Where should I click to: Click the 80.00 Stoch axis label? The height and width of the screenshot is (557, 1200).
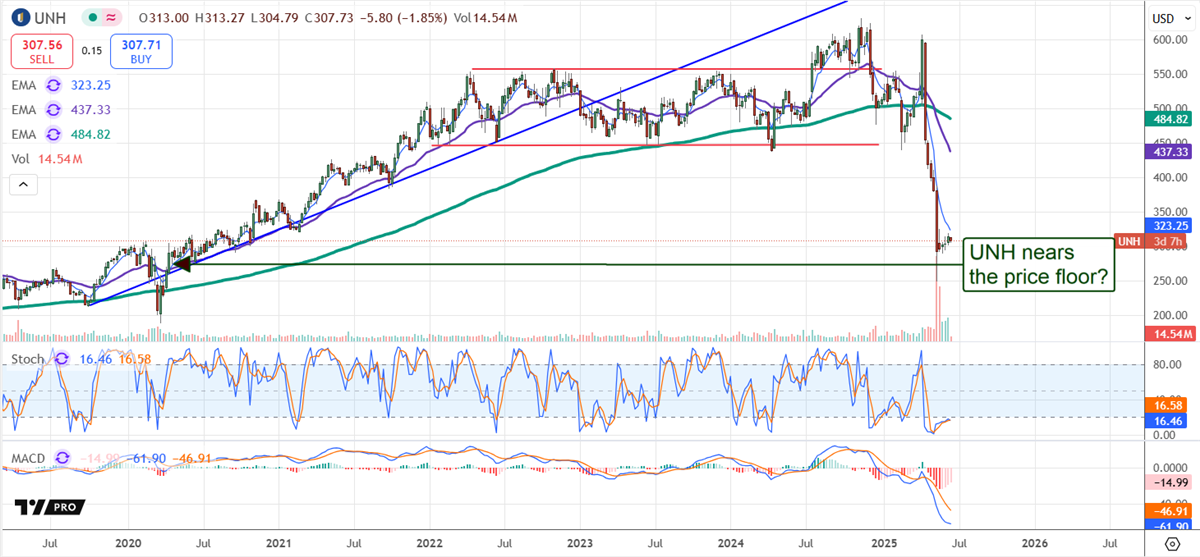(x=1166, y=365)
